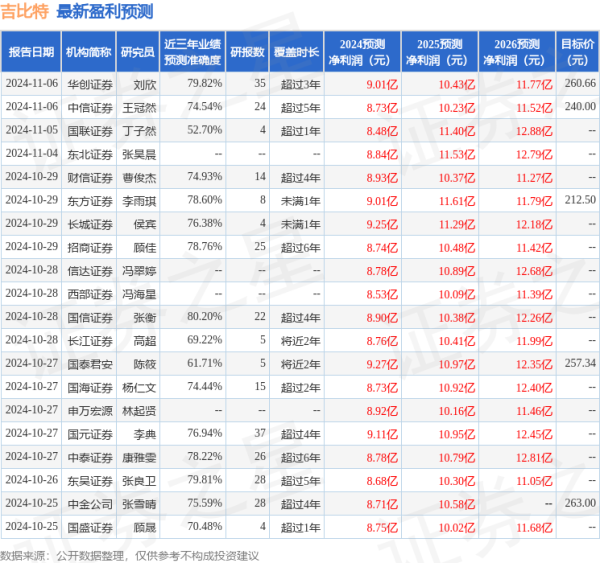The width and height of the screenshot is (600, 563).
Task: Click the 国元证券 institution cell
Action: [90, 434]
